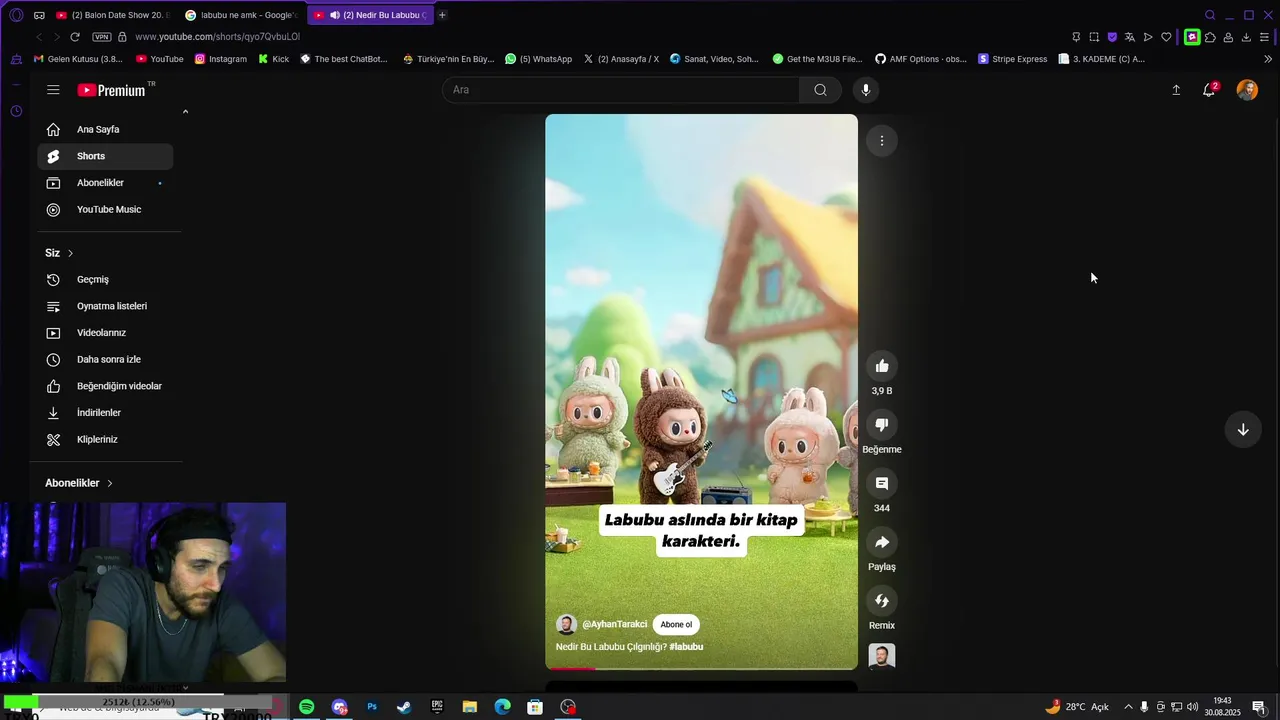Open the Stripe Express bookmark
The height and width of the screenshot is (720, 1280).
[1012, 59]
